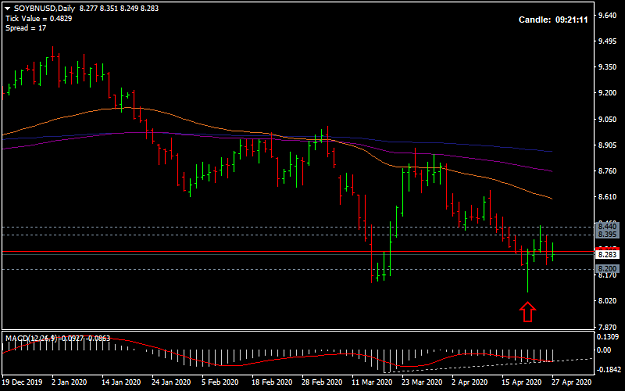Click the dropdown triangle beside SOYBNUSD,Daily
Image resolution: width=625 pixels, height=391 pixels.
click(7, 8)
